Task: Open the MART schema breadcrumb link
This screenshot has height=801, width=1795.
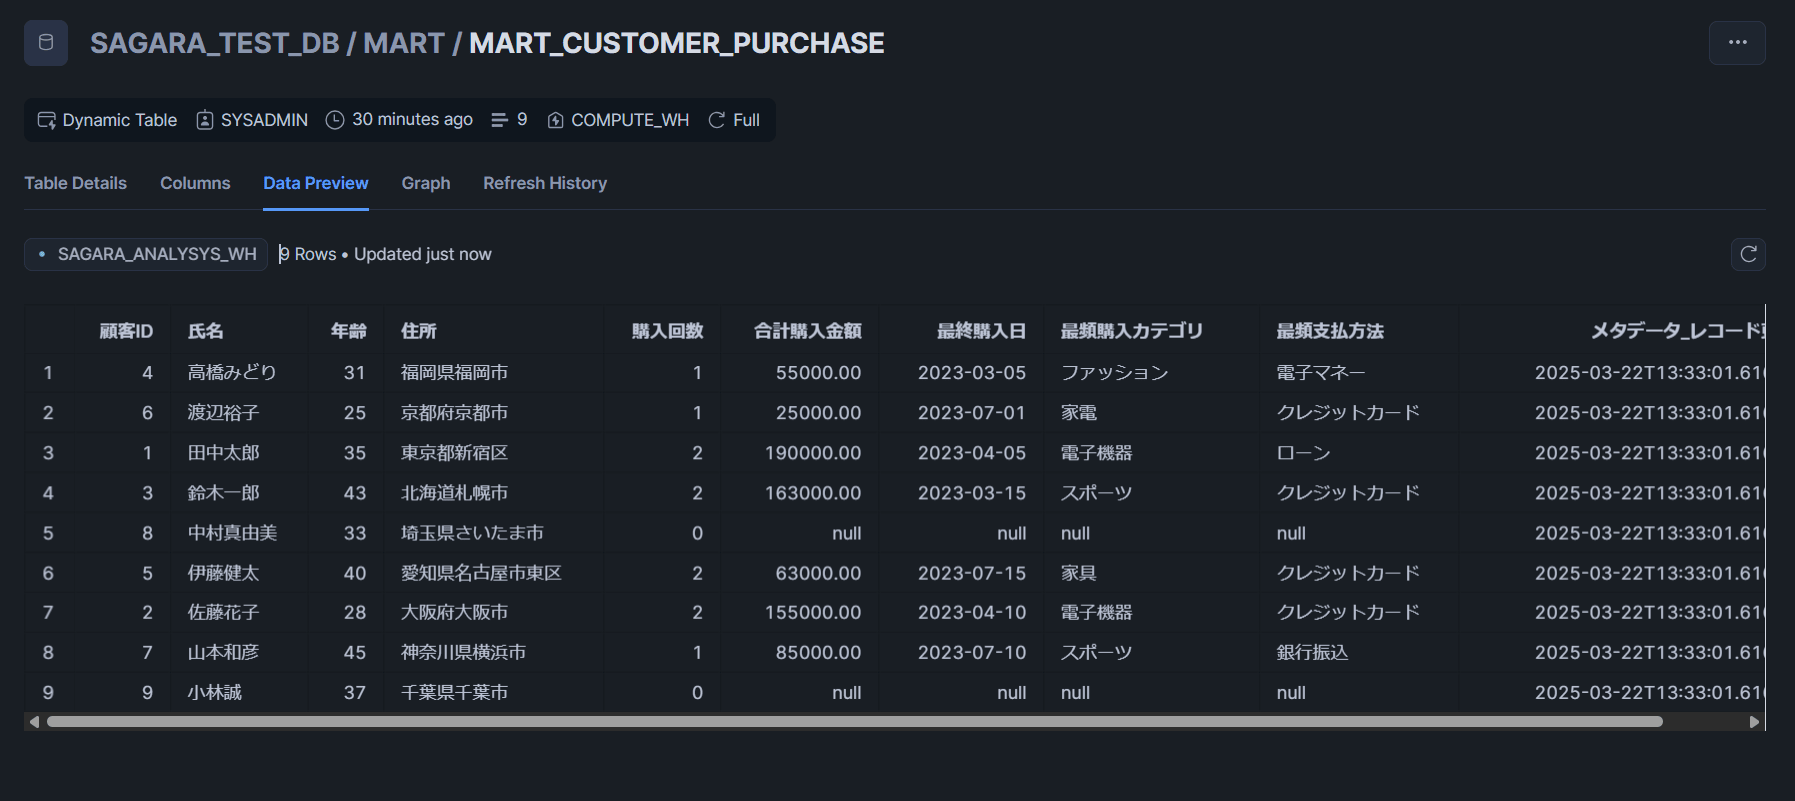Action: click(x=404, y=43)
